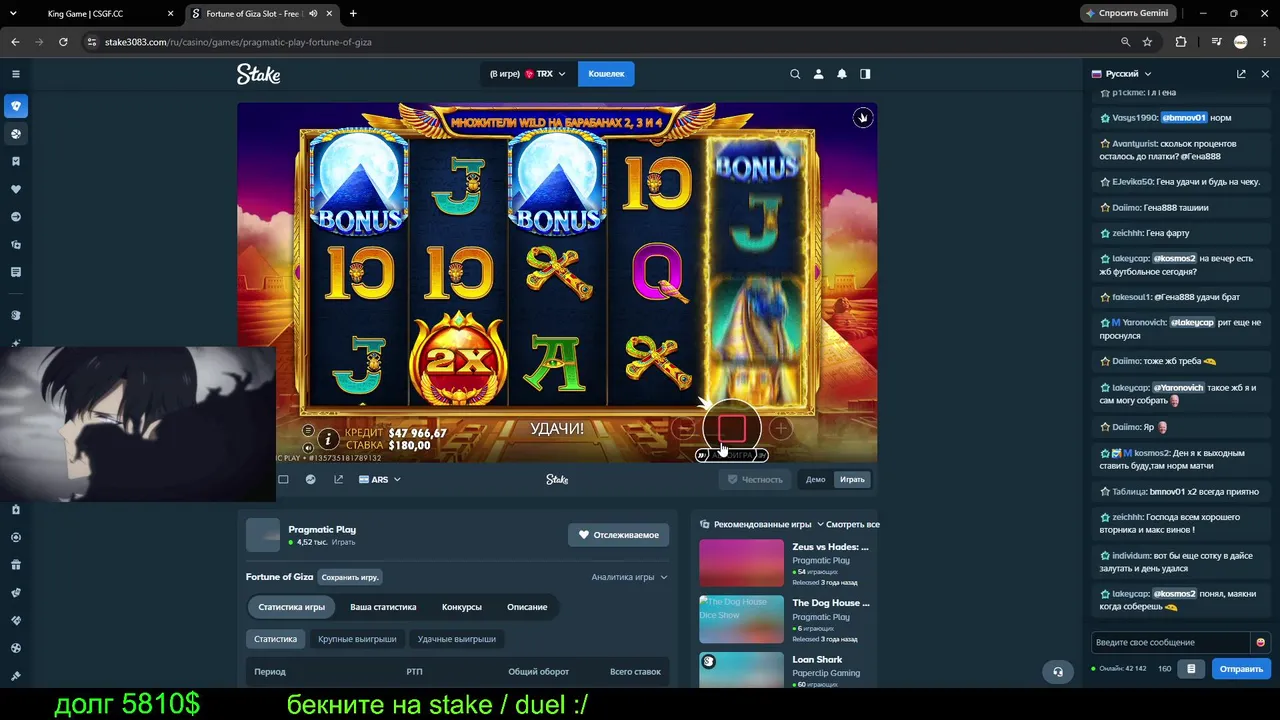The height and width of the screenshot is (720, 1280).
Task: Open the Кошелек wallet
Action: (606, 74)
